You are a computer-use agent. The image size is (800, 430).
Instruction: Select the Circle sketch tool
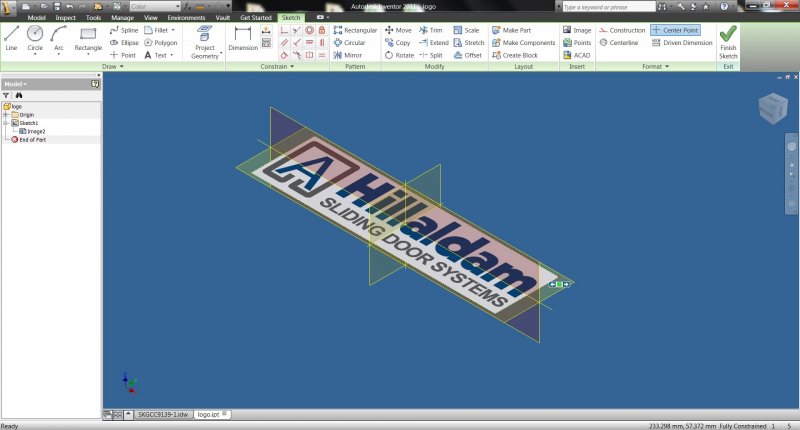click(35, 38)
